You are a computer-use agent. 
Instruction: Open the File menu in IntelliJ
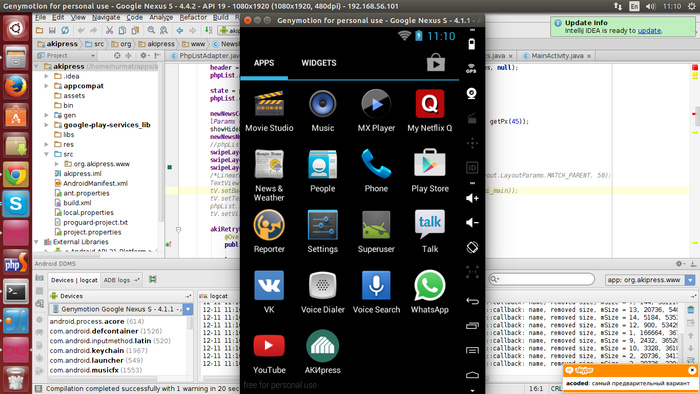point(41,17)
